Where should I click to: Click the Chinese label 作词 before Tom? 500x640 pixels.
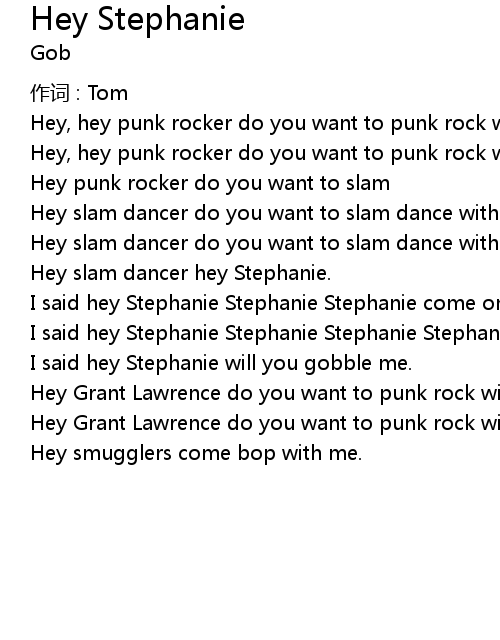click(50, 93)
